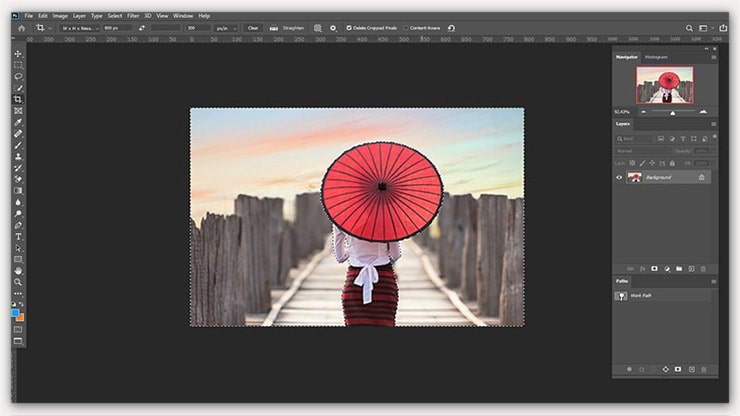The height and width of the screenshot is (416, 740).
Task: Select the Type tool
Action: pos(18,237)
